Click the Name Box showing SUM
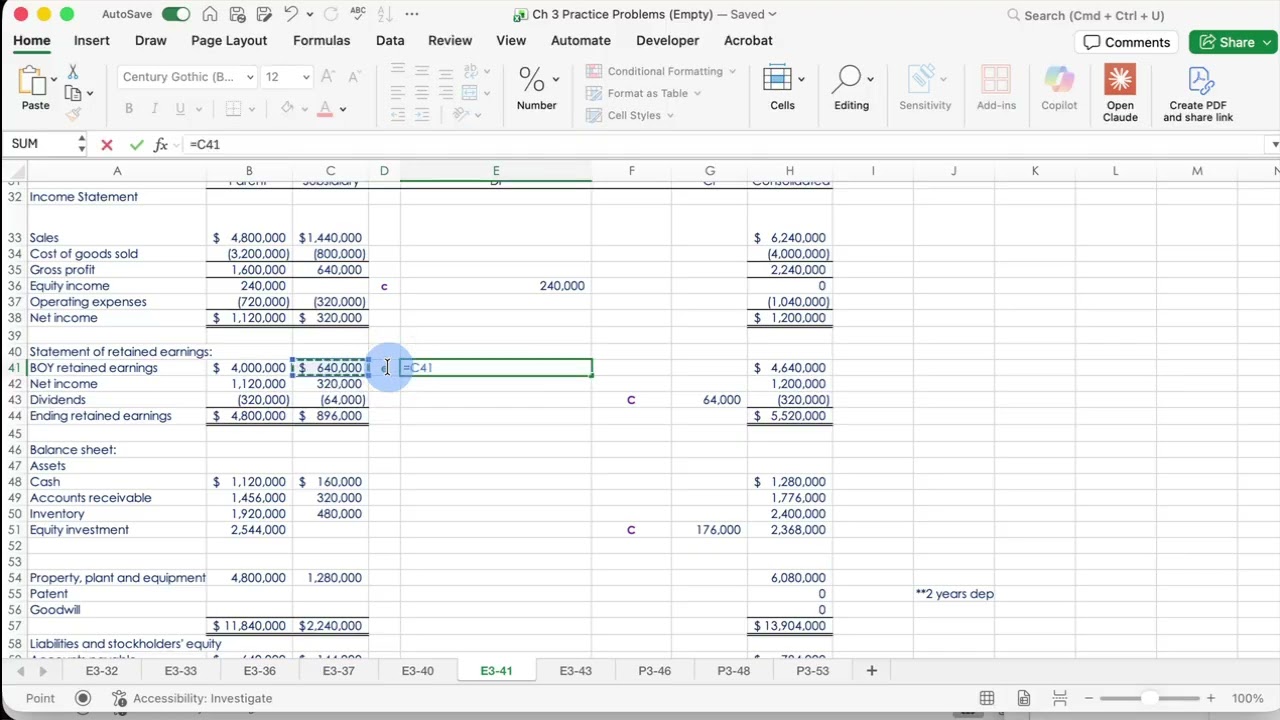The width and height of the screenshot is (1280, 720). tap(40, 145)
